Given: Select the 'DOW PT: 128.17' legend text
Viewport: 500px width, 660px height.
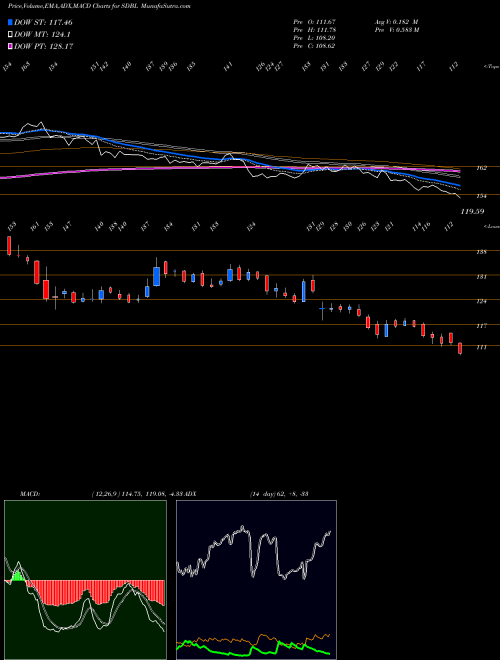Looking at the screenshot, I should (x=44, y=47).
